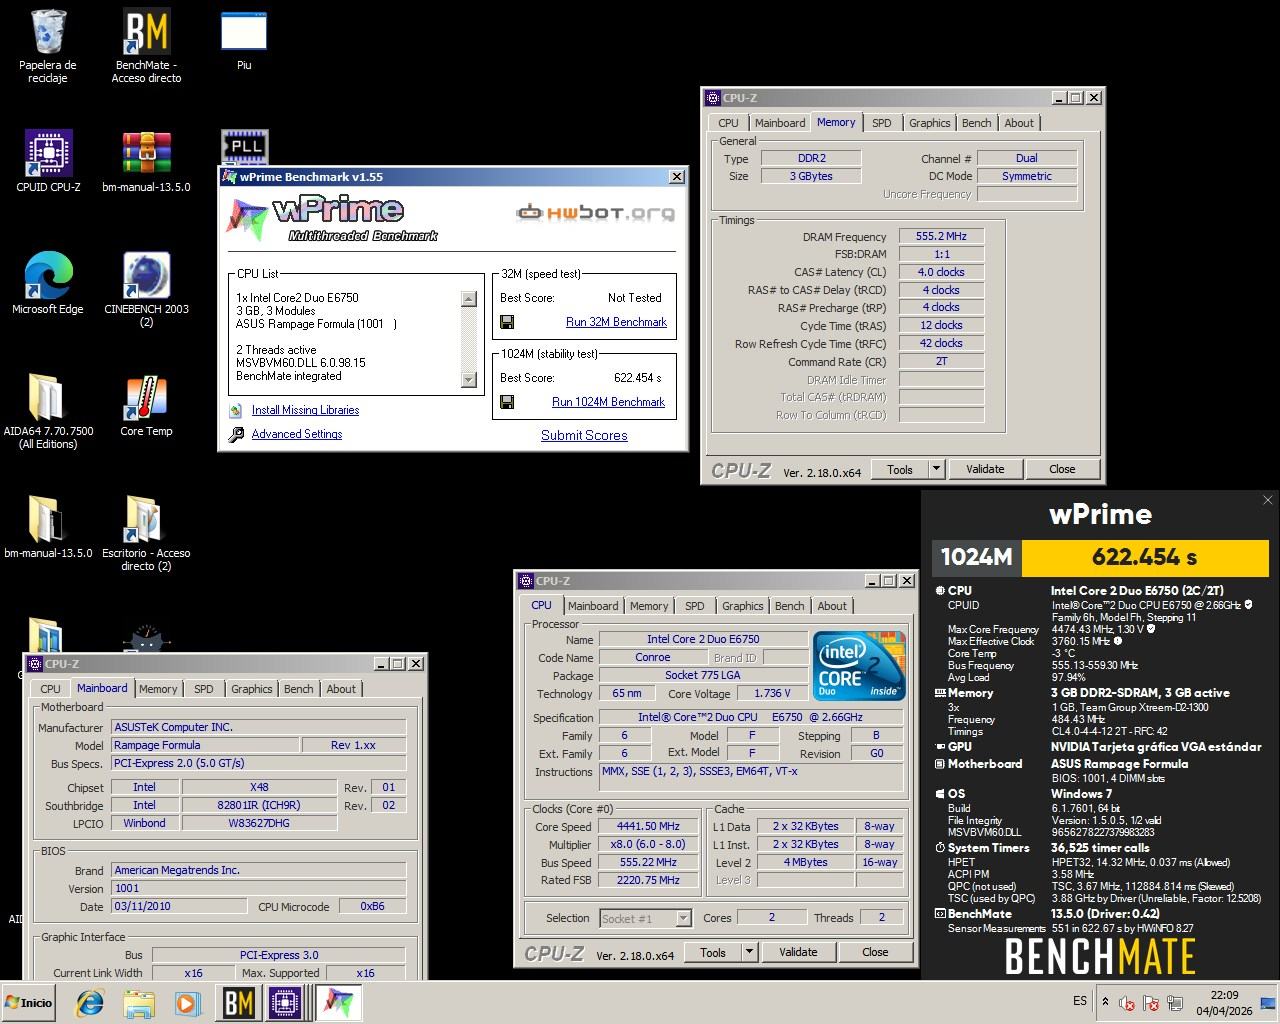Click the Inicio start button

29,1002
